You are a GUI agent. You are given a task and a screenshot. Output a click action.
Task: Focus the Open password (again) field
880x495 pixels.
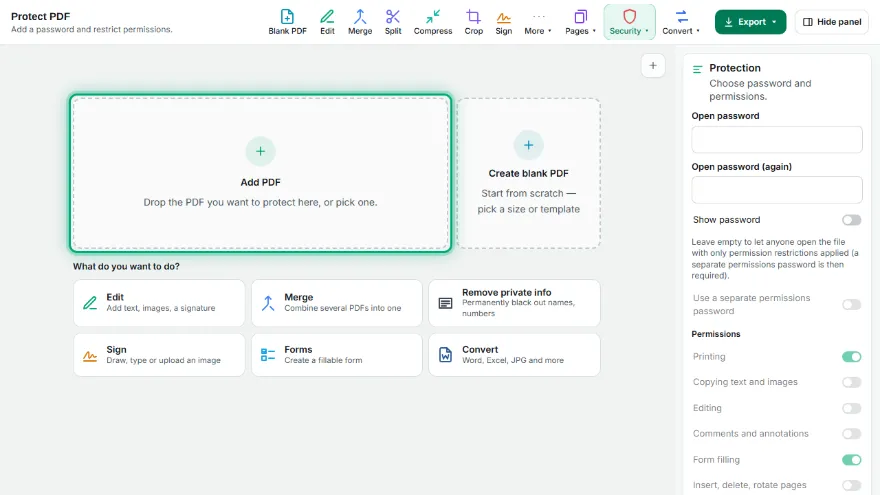coord(777,190)
